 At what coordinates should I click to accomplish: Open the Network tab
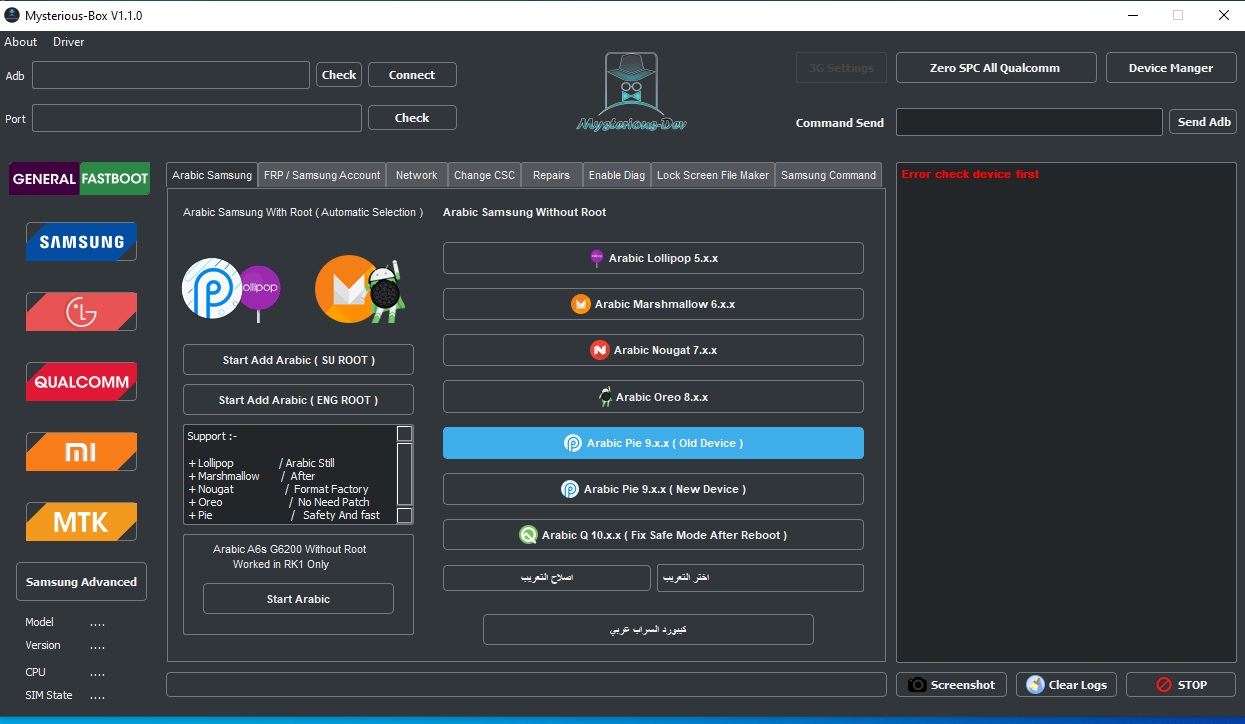tap(417, 175)
